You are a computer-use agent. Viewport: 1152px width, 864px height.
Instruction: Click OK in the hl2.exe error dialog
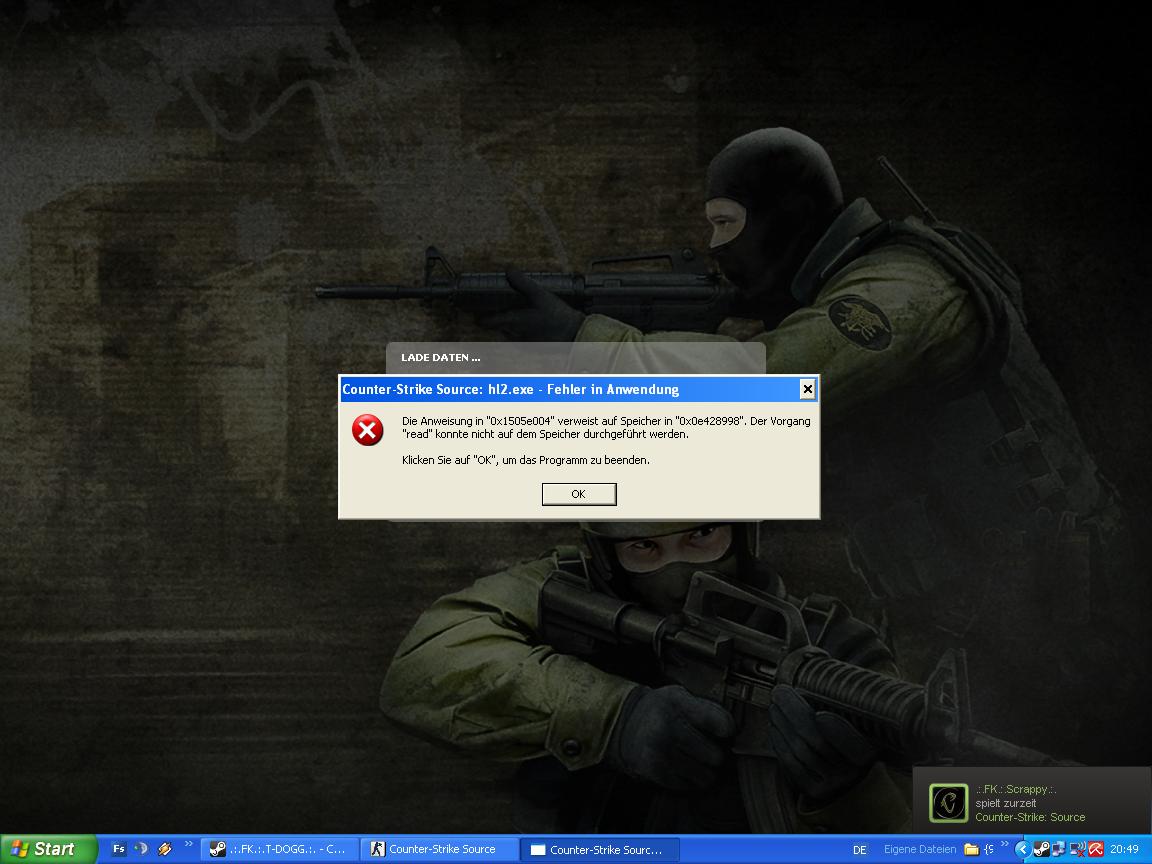[579, 494]
